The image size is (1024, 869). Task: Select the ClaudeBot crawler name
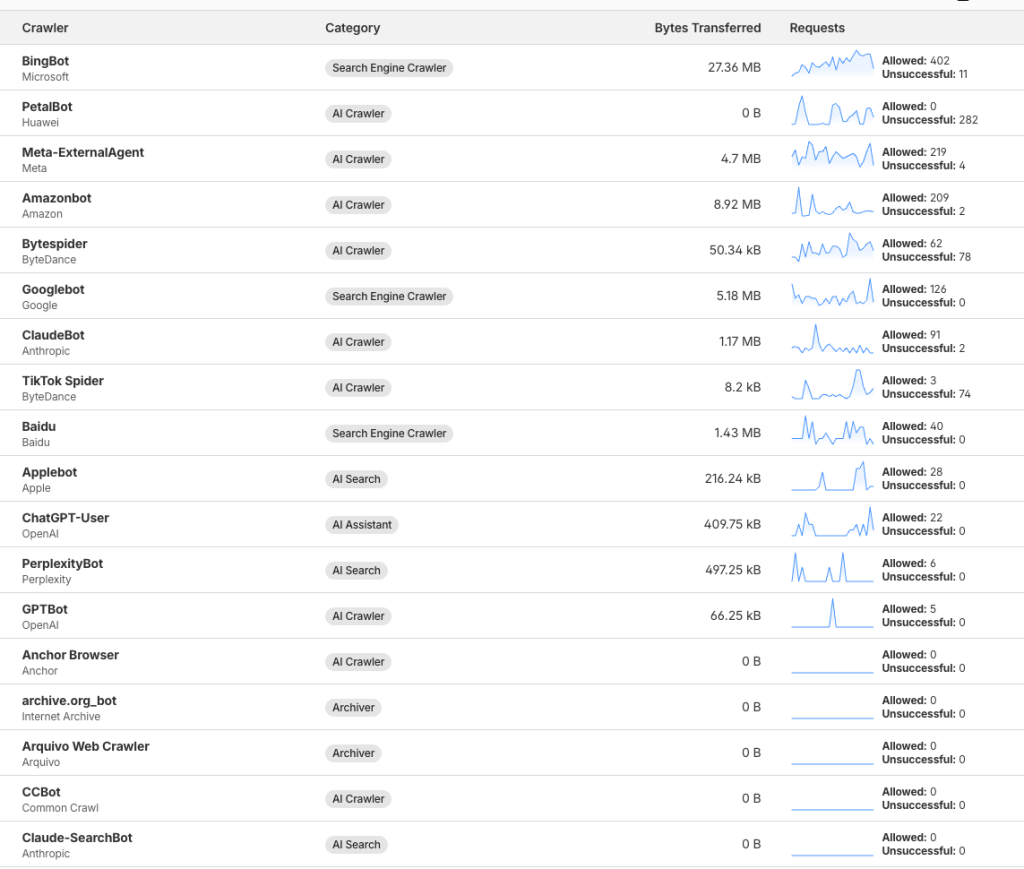(x=53, y=335)
